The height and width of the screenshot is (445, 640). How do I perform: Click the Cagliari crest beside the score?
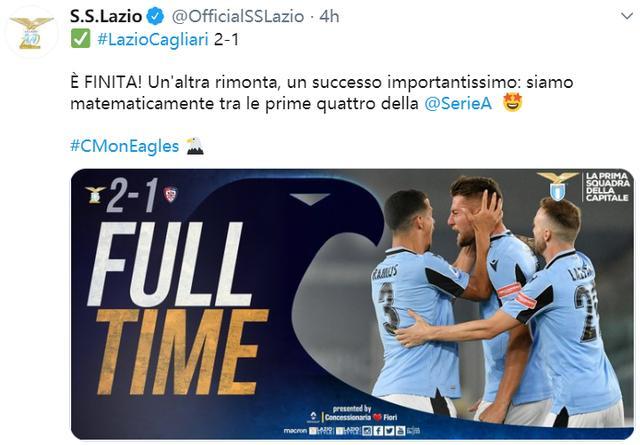(x=171, y=194)
